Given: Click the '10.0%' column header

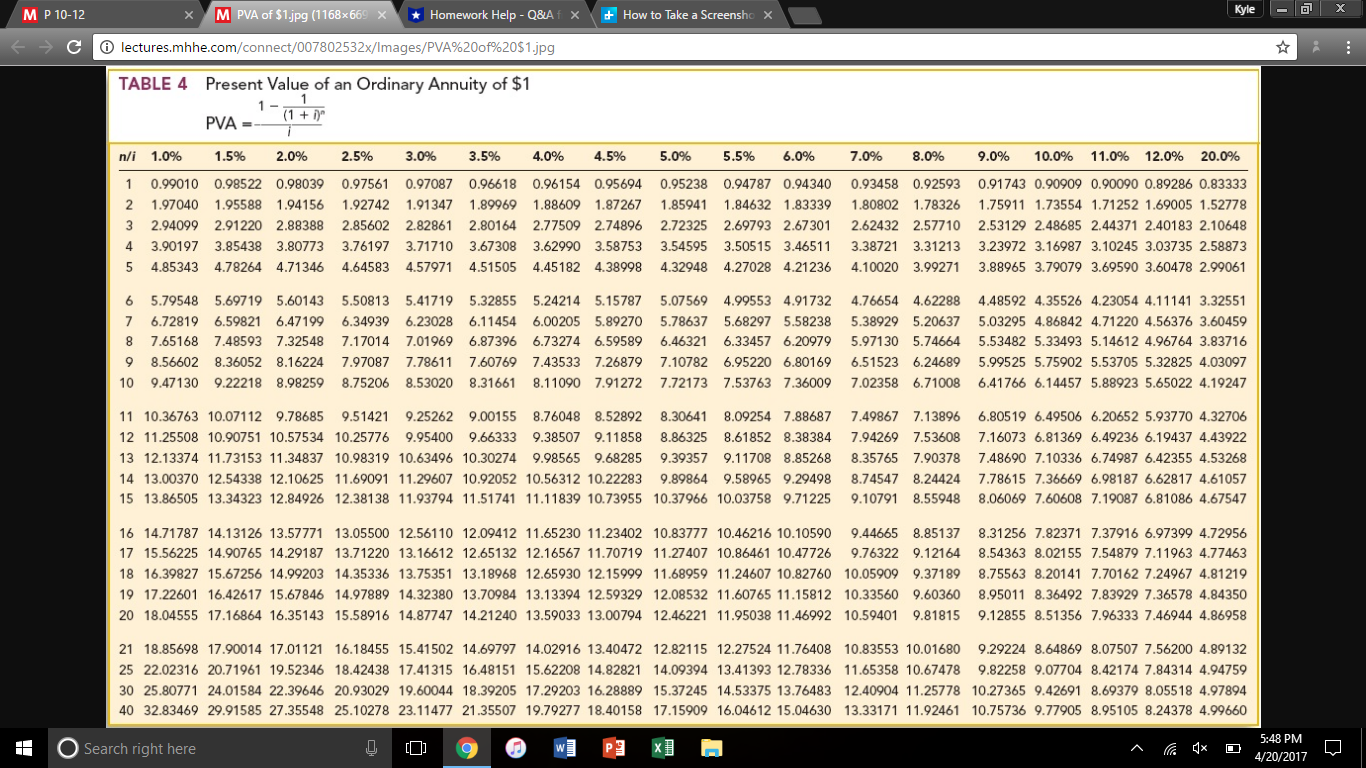Looking at the screenshot, I should [1054, 156].
